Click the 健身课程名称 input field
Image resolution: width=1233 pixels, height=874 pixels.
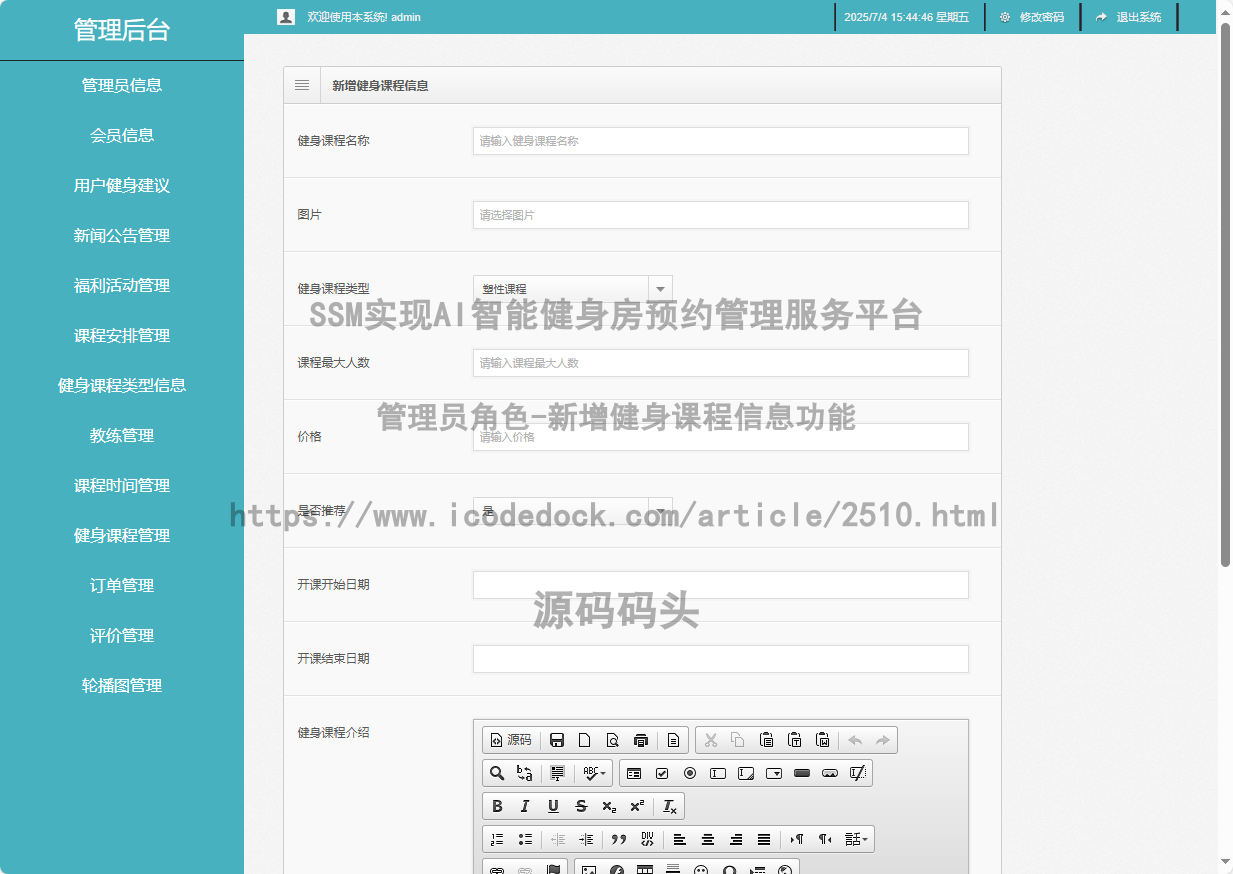(721, 141)
